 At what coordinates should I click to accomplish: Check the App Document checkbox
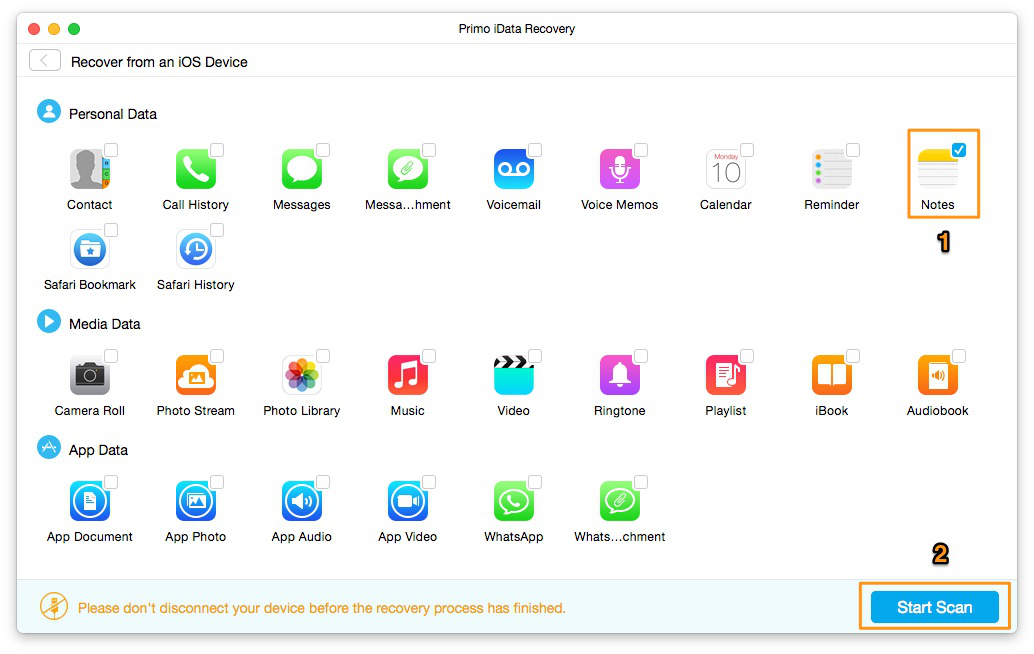coord(111,482)
